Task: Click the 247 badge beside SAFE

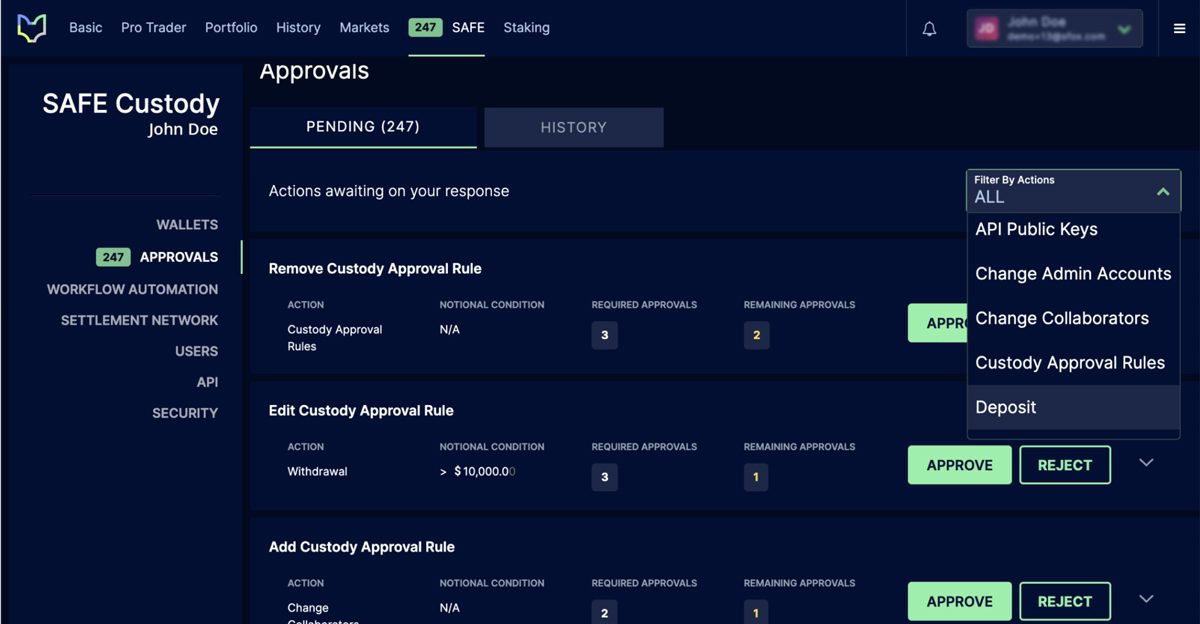Action: click(426, 28)
